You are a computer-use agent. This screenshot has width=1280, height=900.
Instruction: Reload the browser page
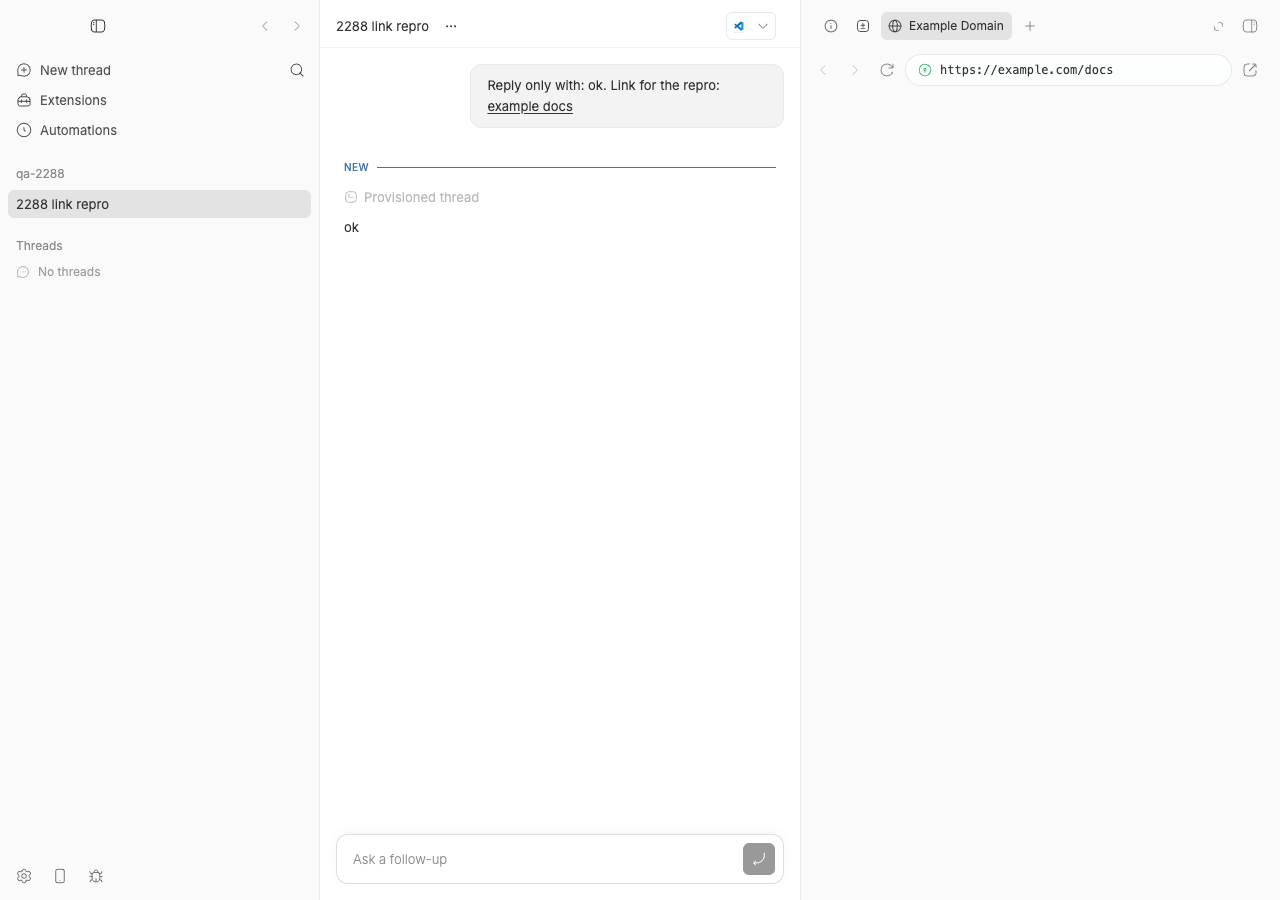(887, 70)
